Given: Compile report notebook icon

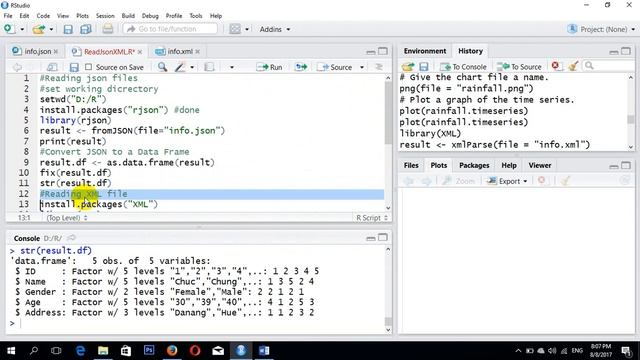Looking at the screenshot, I should pos(209,67).
